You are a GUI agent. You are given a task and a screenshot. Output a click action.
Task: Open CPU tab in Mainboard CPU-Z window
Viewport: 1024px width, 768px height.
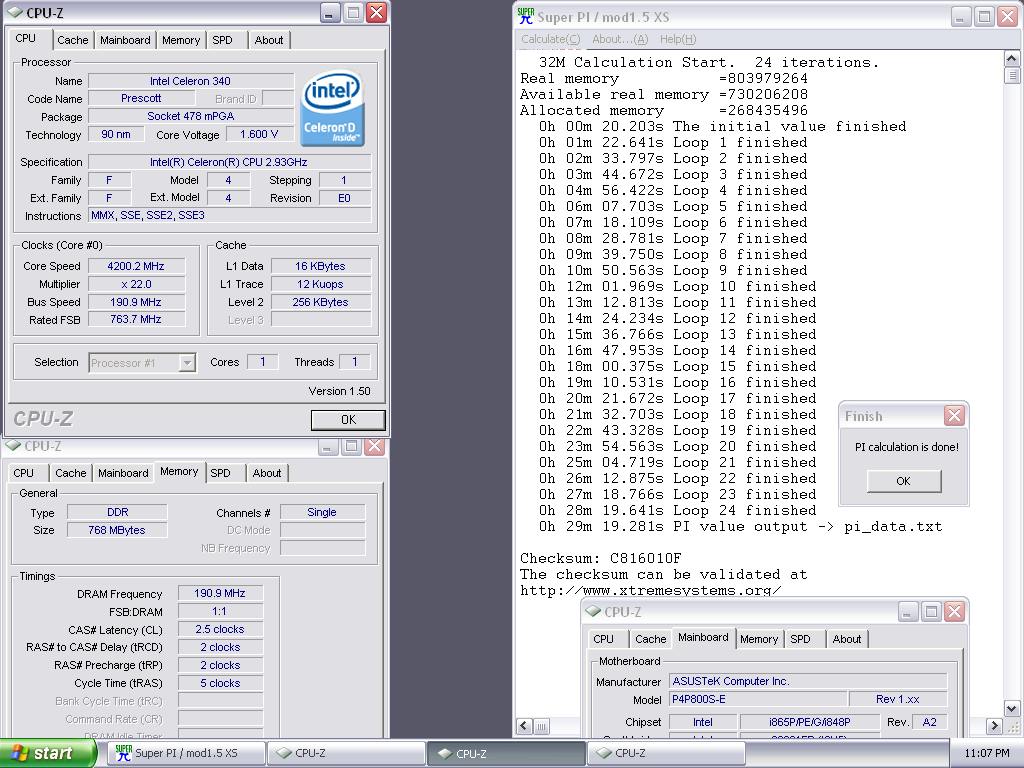(x=603, y=639)
